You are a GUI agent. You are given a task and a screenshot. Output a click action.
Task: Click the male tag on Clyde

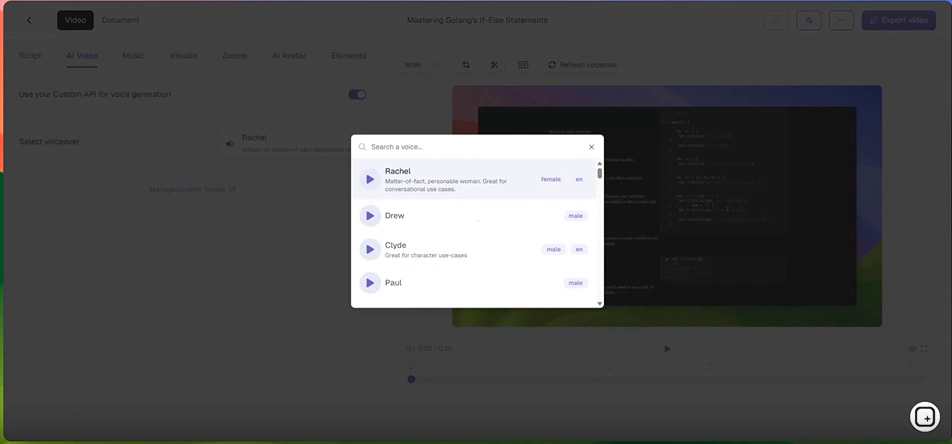click(x=553, y=249)
